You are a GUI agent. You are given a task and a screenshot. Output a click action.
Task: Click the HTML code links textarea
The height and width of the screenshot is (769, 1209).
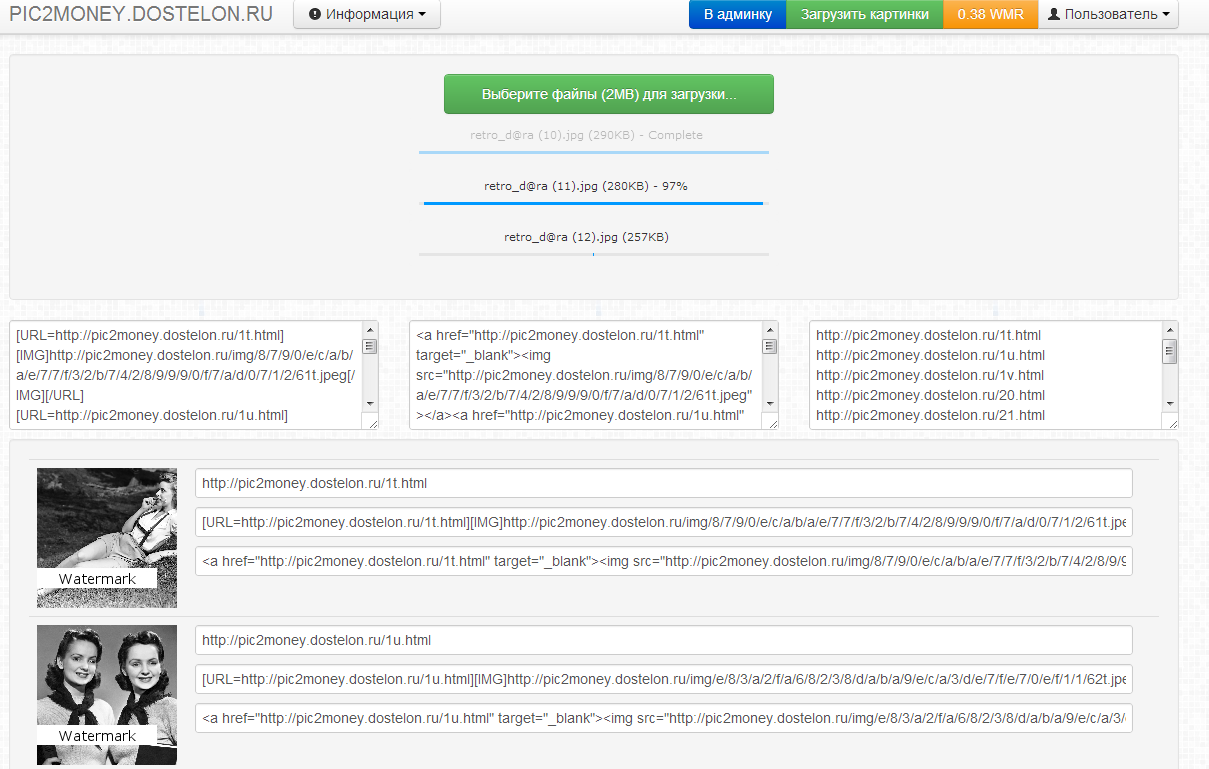(586, 375)
